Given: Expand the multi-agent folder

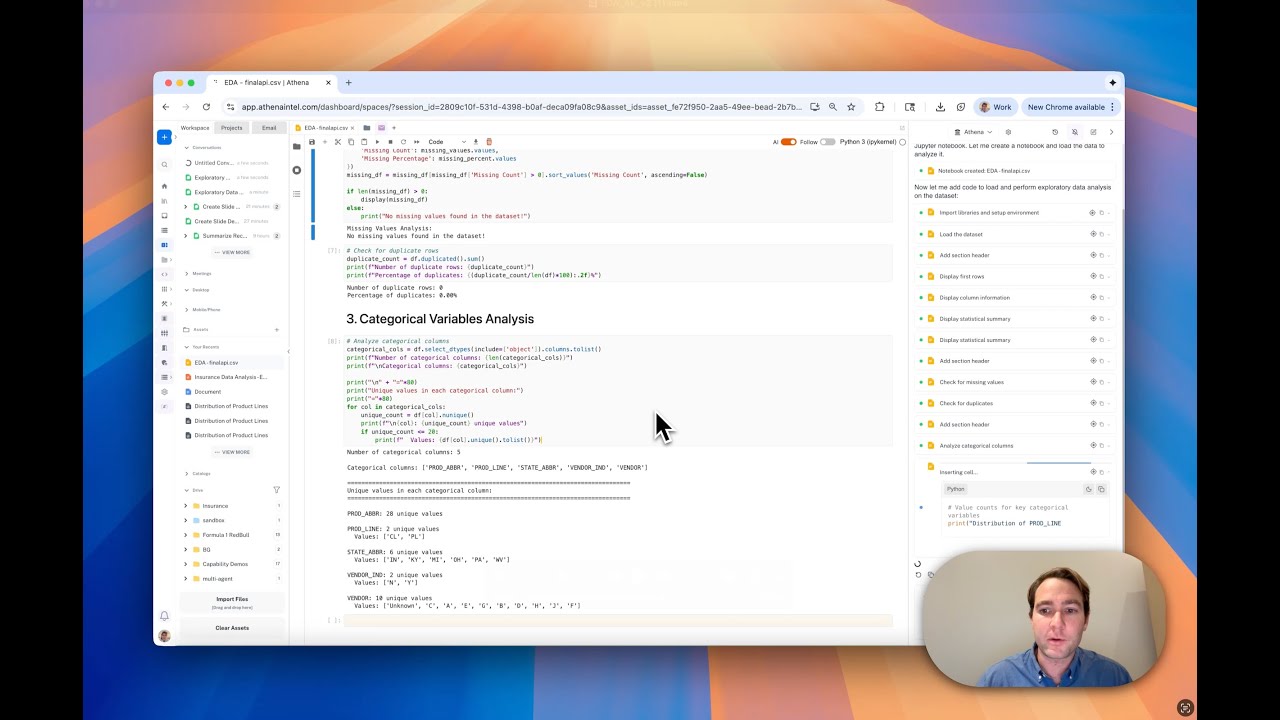Looking at the screenshot, I should click(186, 578).
